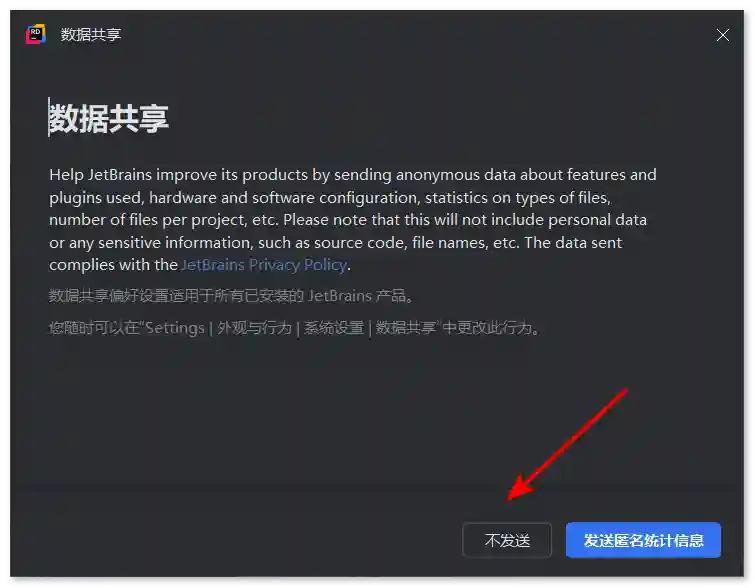Open the JetBrains Privacy Policy link
Screen dimensions: 755x588
pos(264,265)
